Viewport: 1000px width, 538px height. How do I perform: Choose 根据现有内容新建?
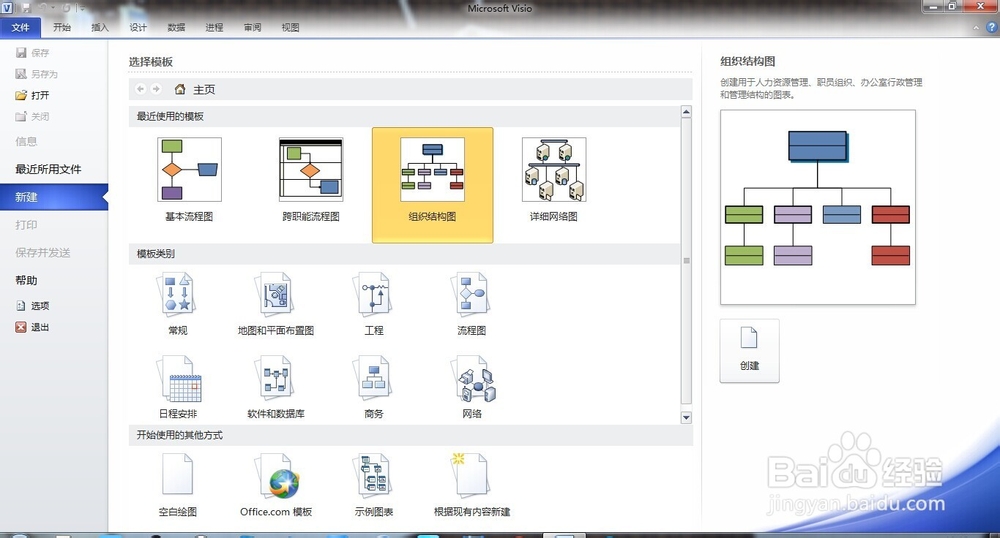tap(472, 485)
